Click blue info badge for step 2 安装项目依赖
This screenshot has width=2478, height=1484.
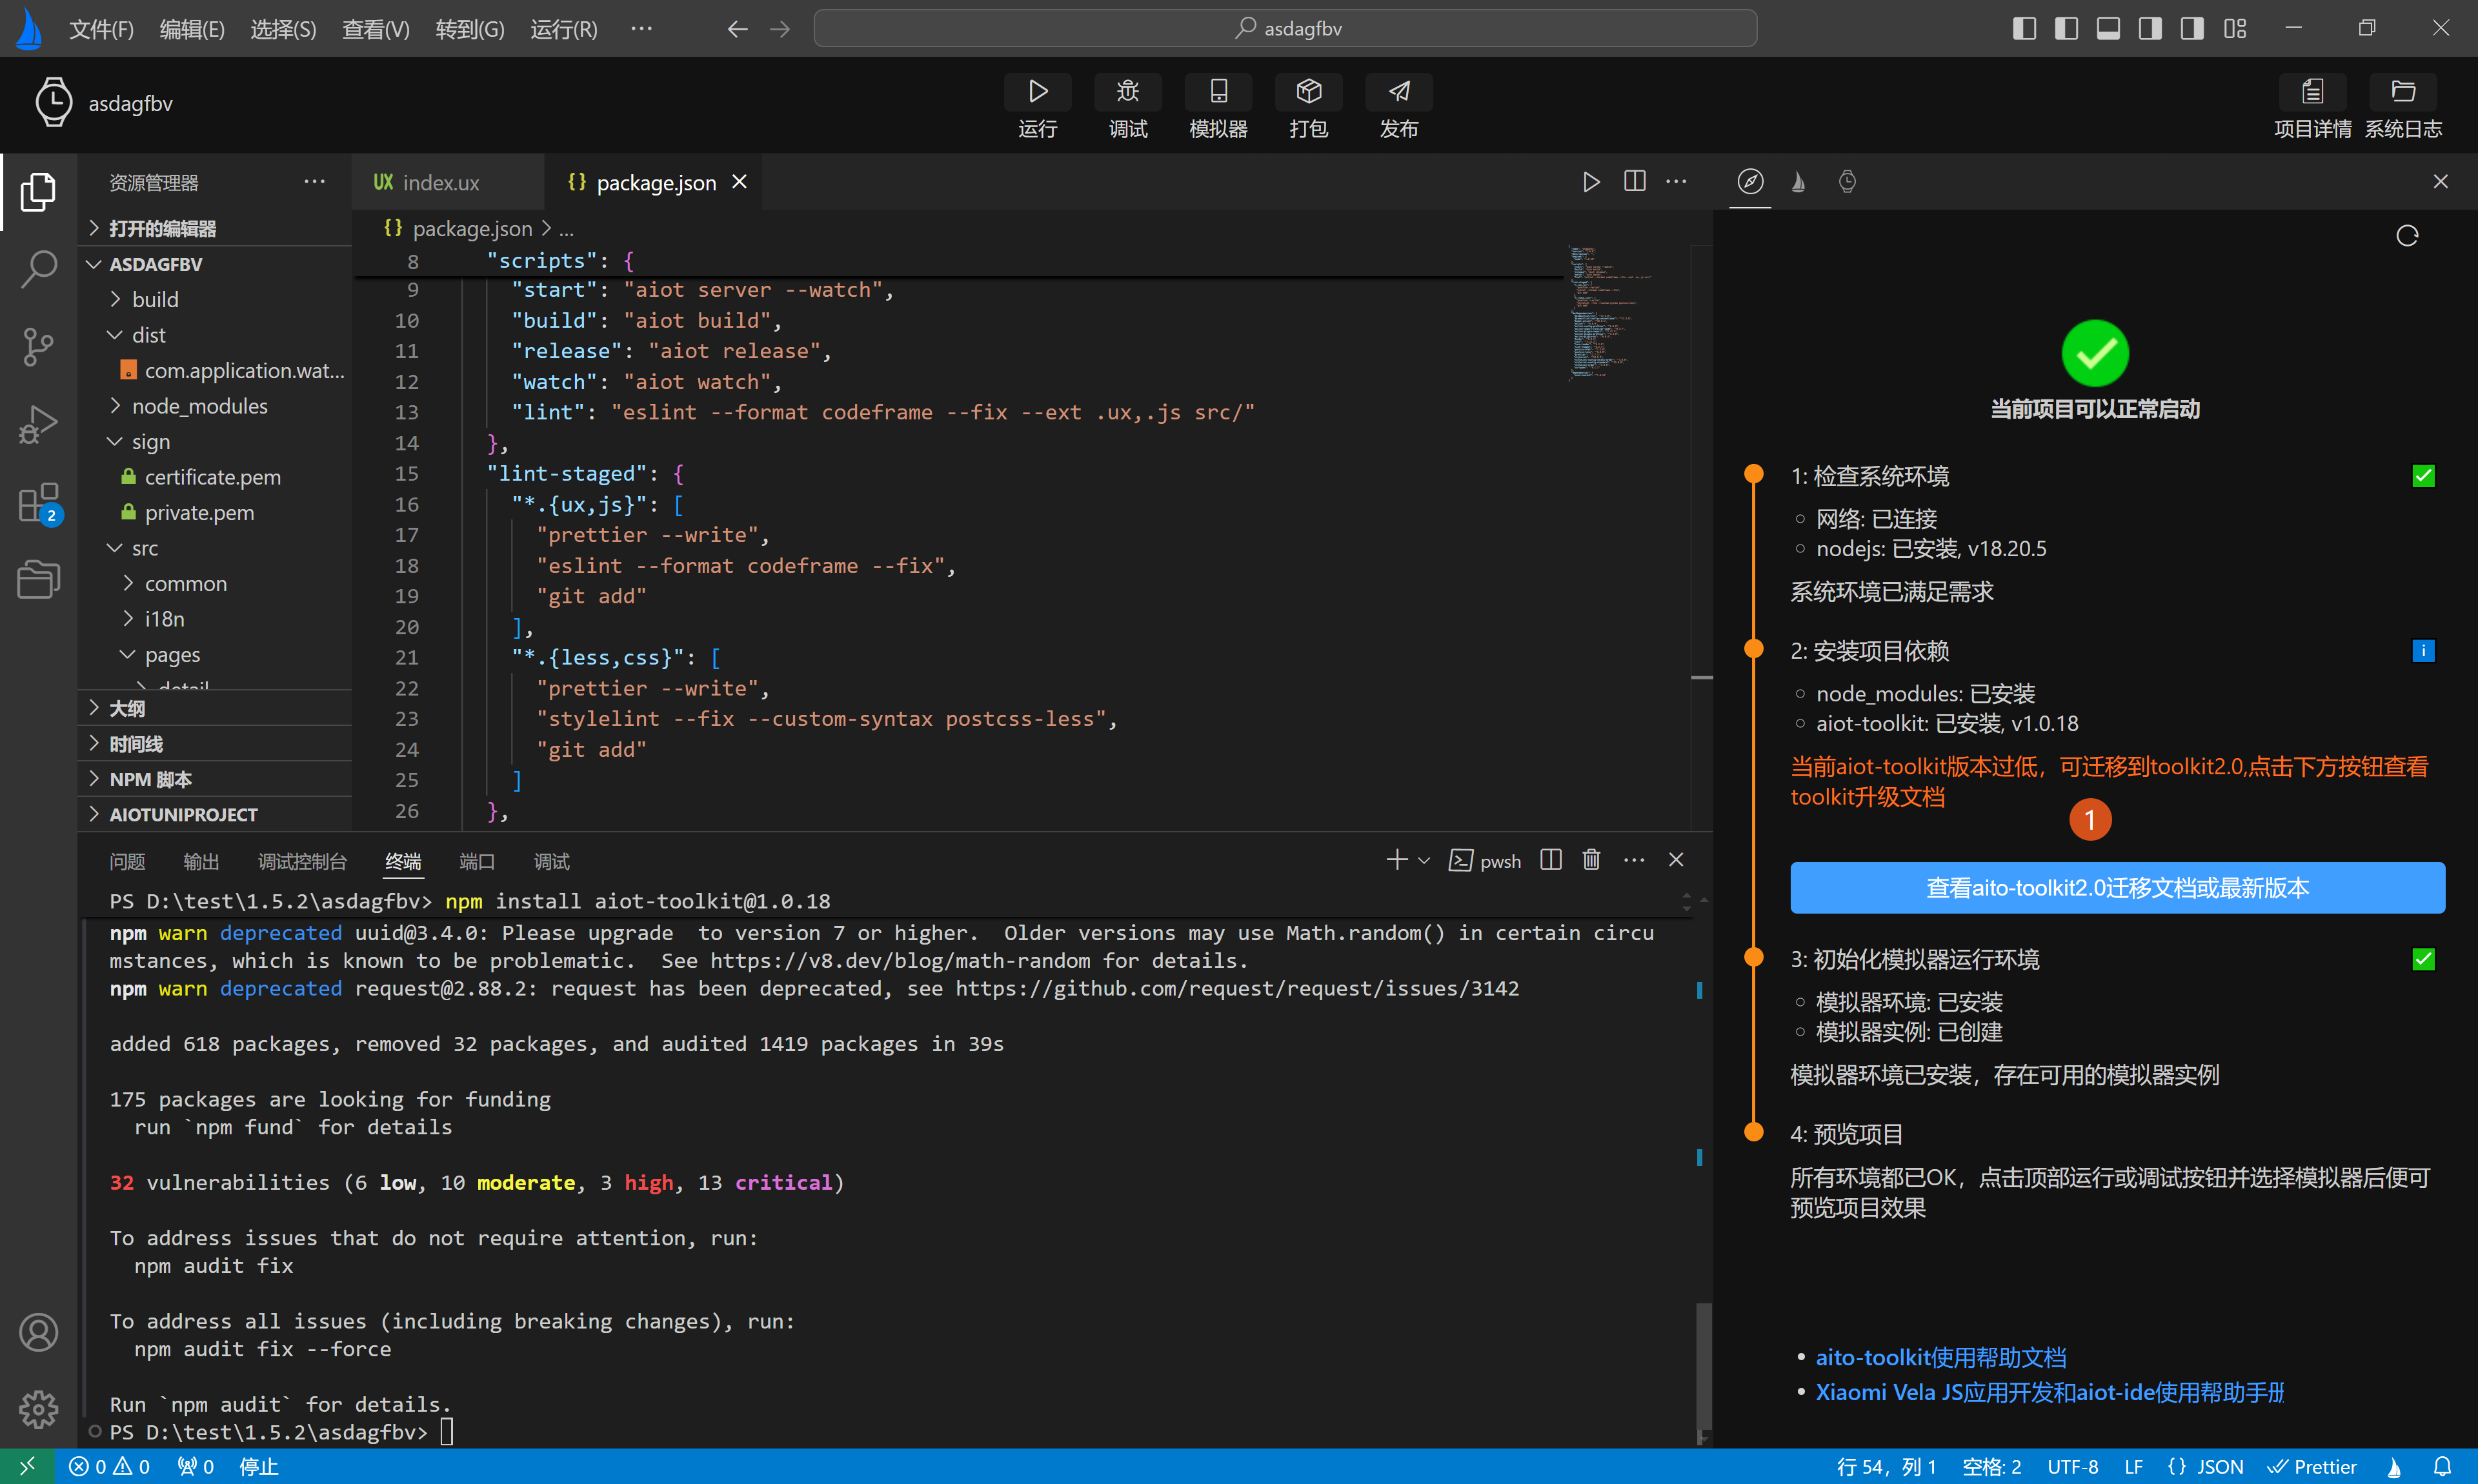[x=2423, y=651]
